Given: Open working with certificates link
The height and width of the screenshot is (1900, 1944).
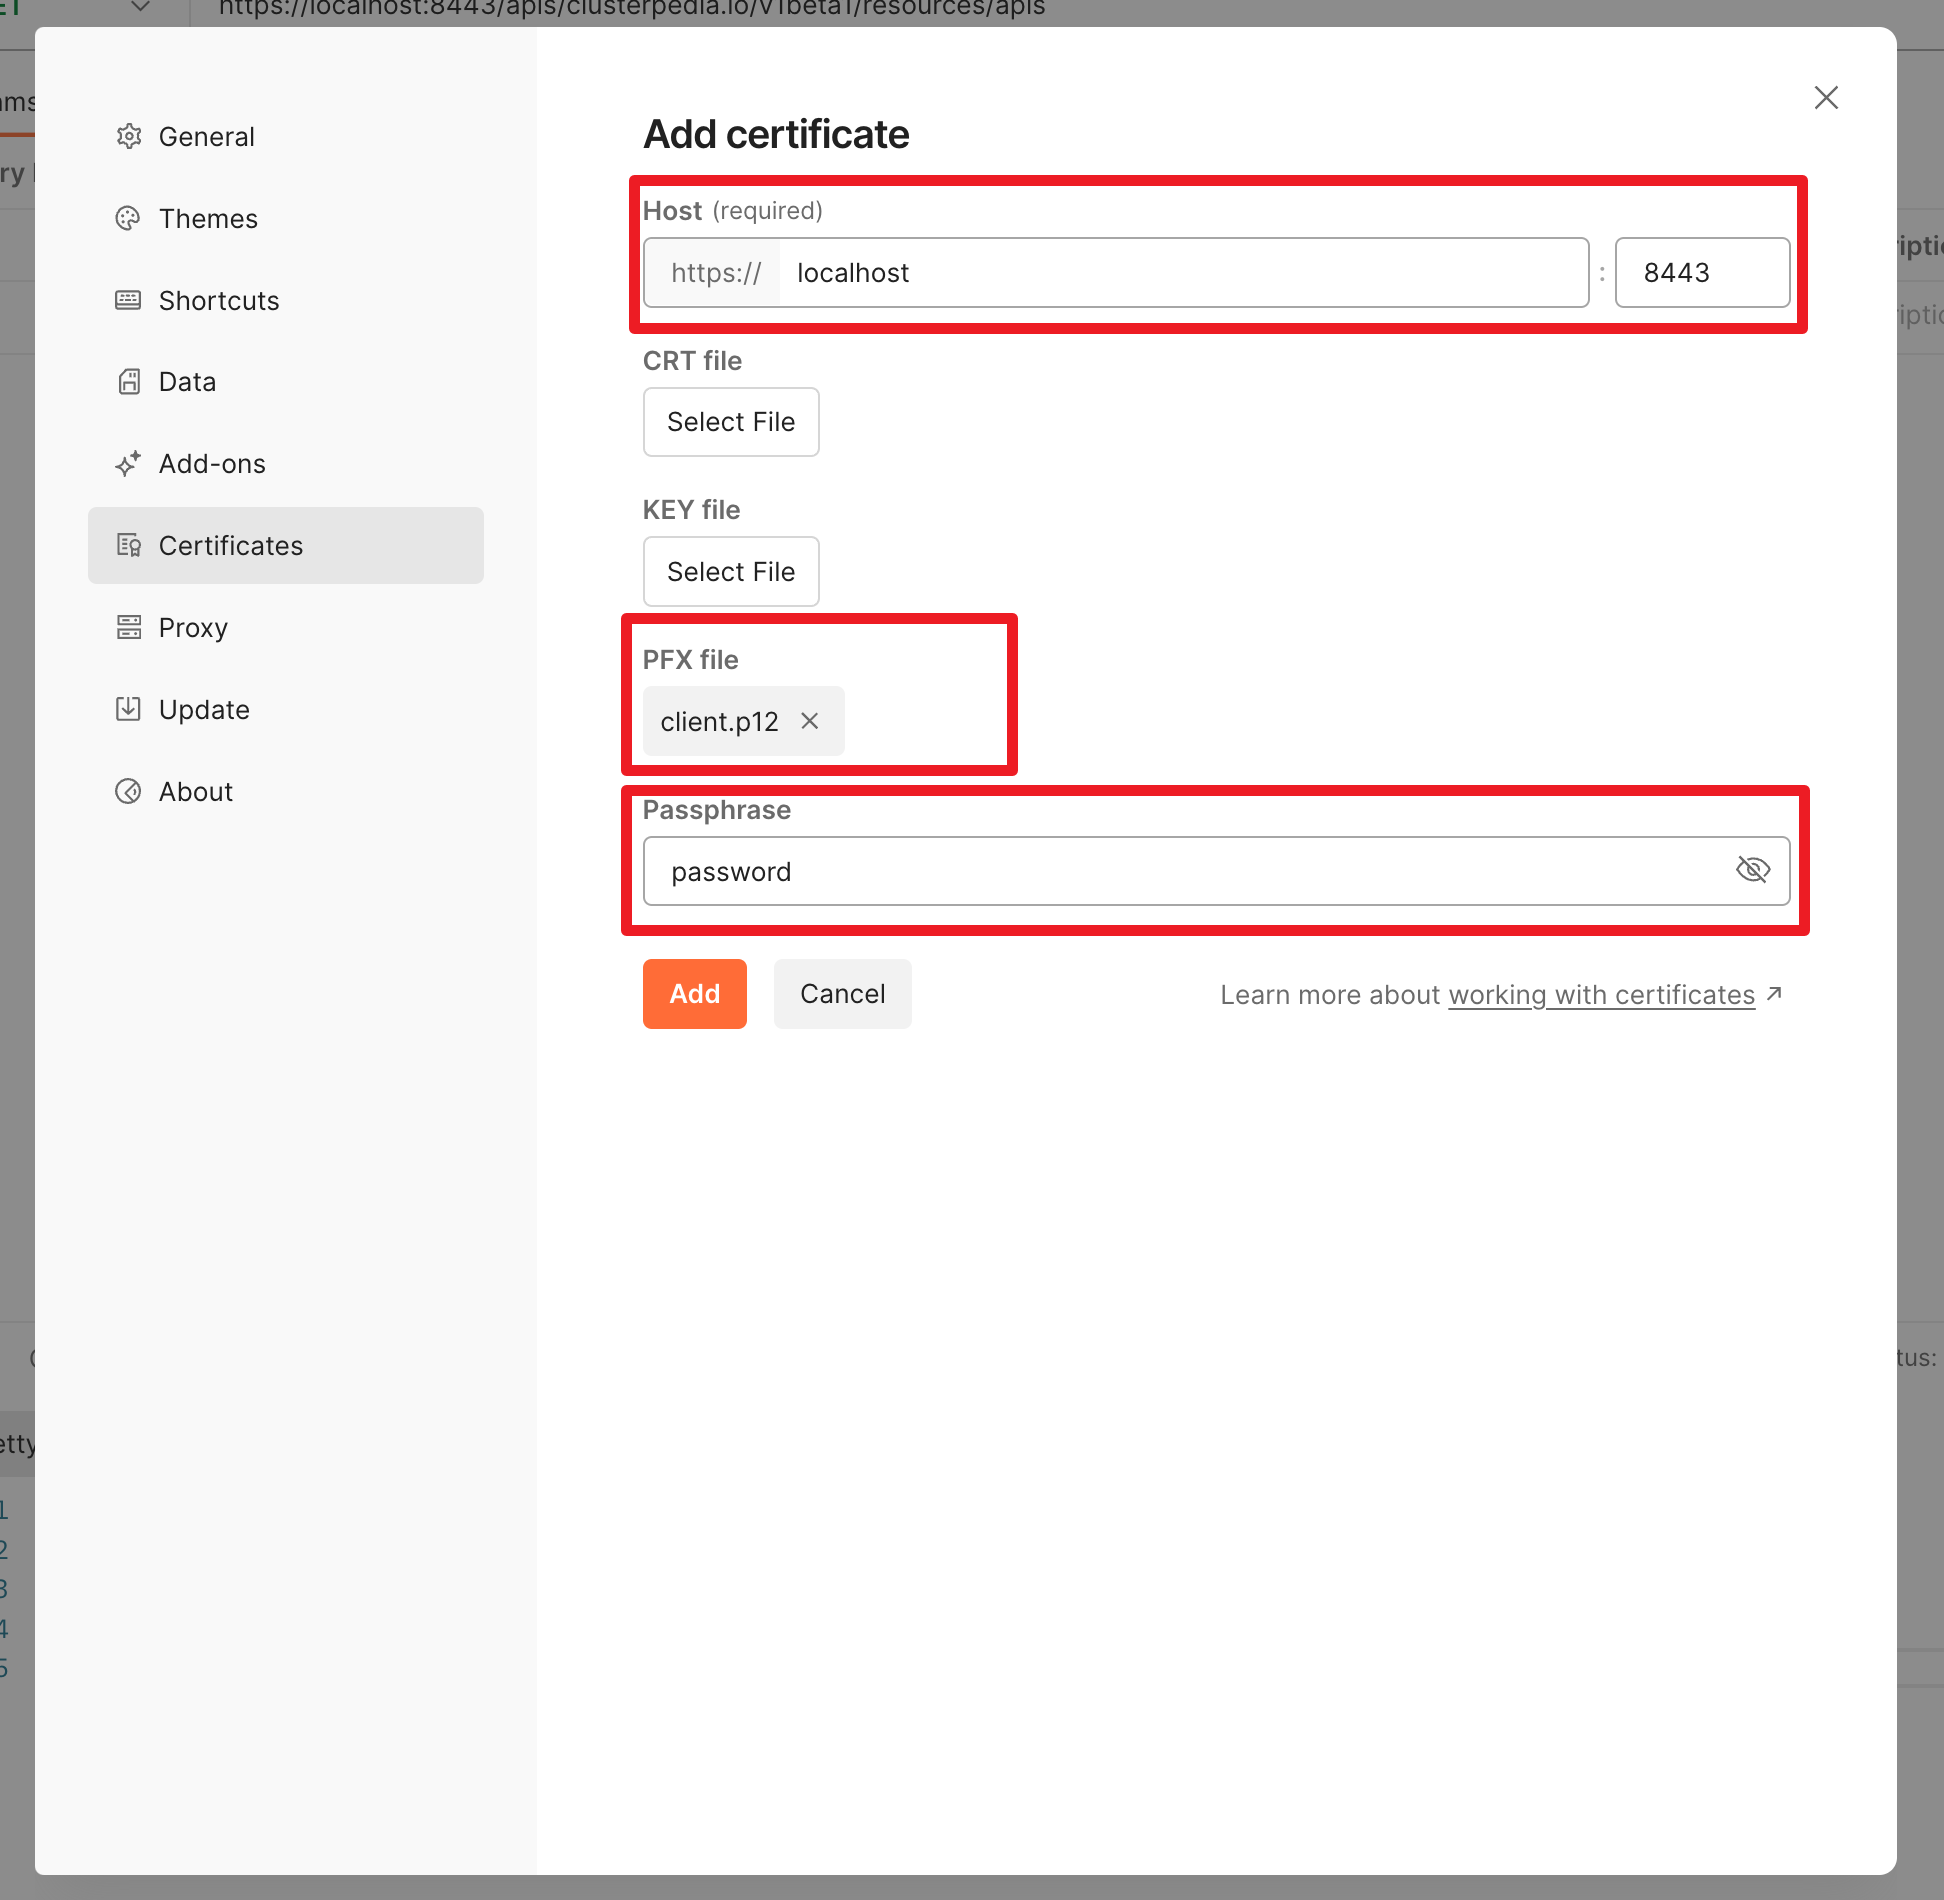Looking at the screenshot, I should tap(1601, 995).
